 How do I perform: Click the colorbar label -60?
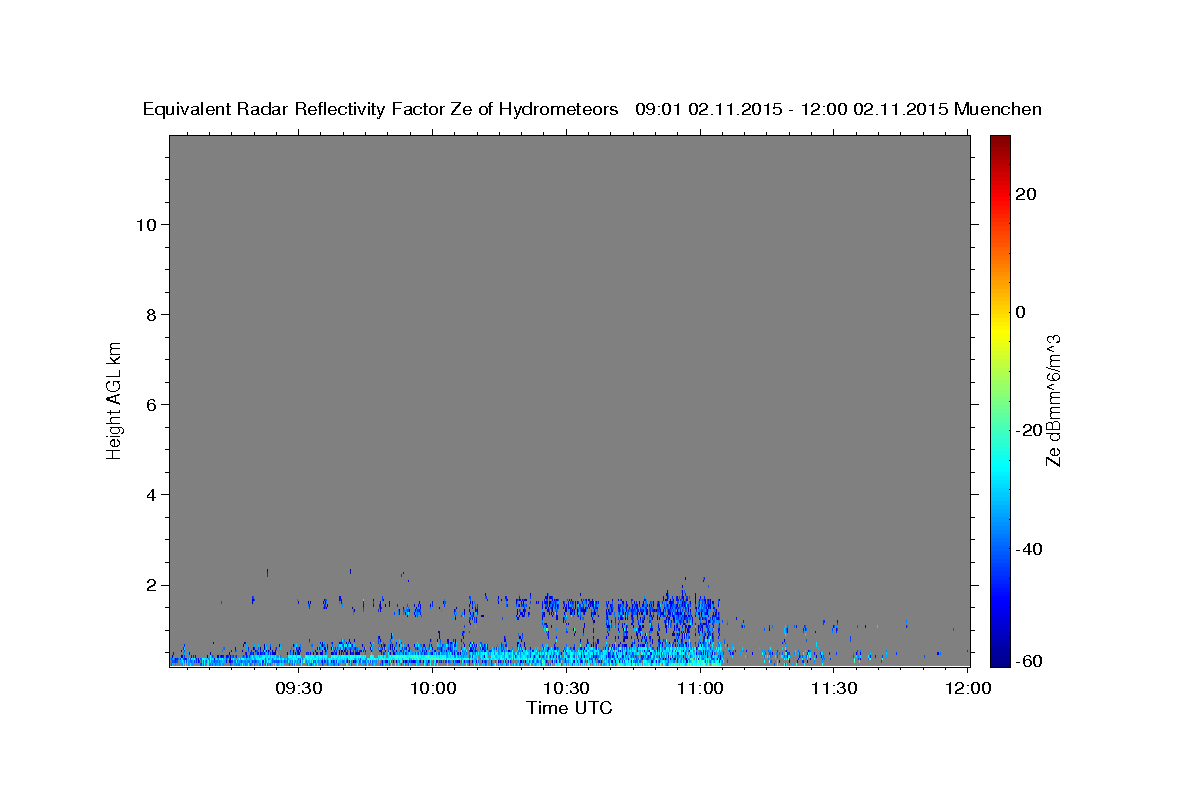[1029, 662]
